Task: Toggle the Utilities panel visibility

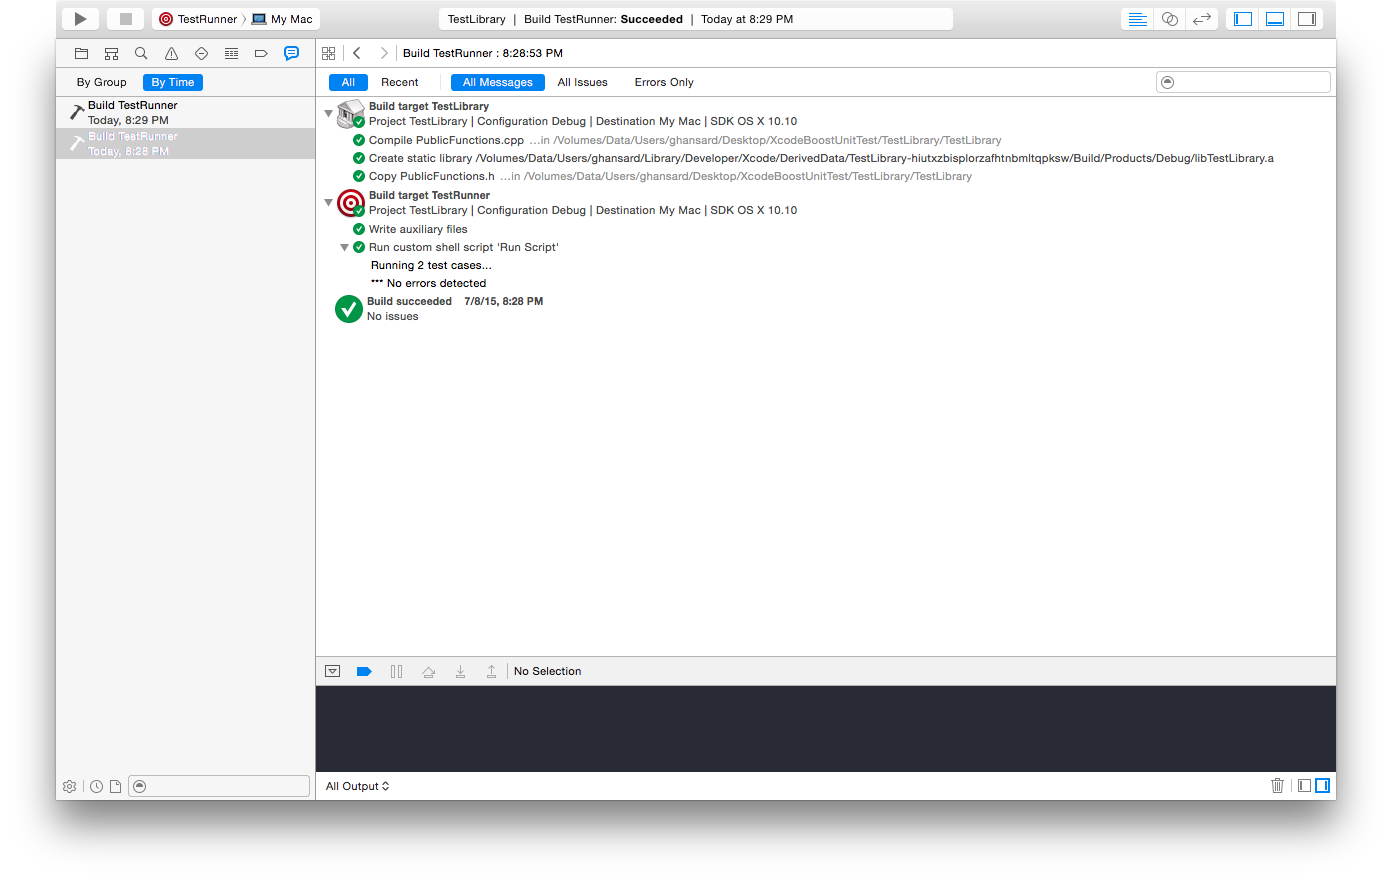Action: [1307, 19]
